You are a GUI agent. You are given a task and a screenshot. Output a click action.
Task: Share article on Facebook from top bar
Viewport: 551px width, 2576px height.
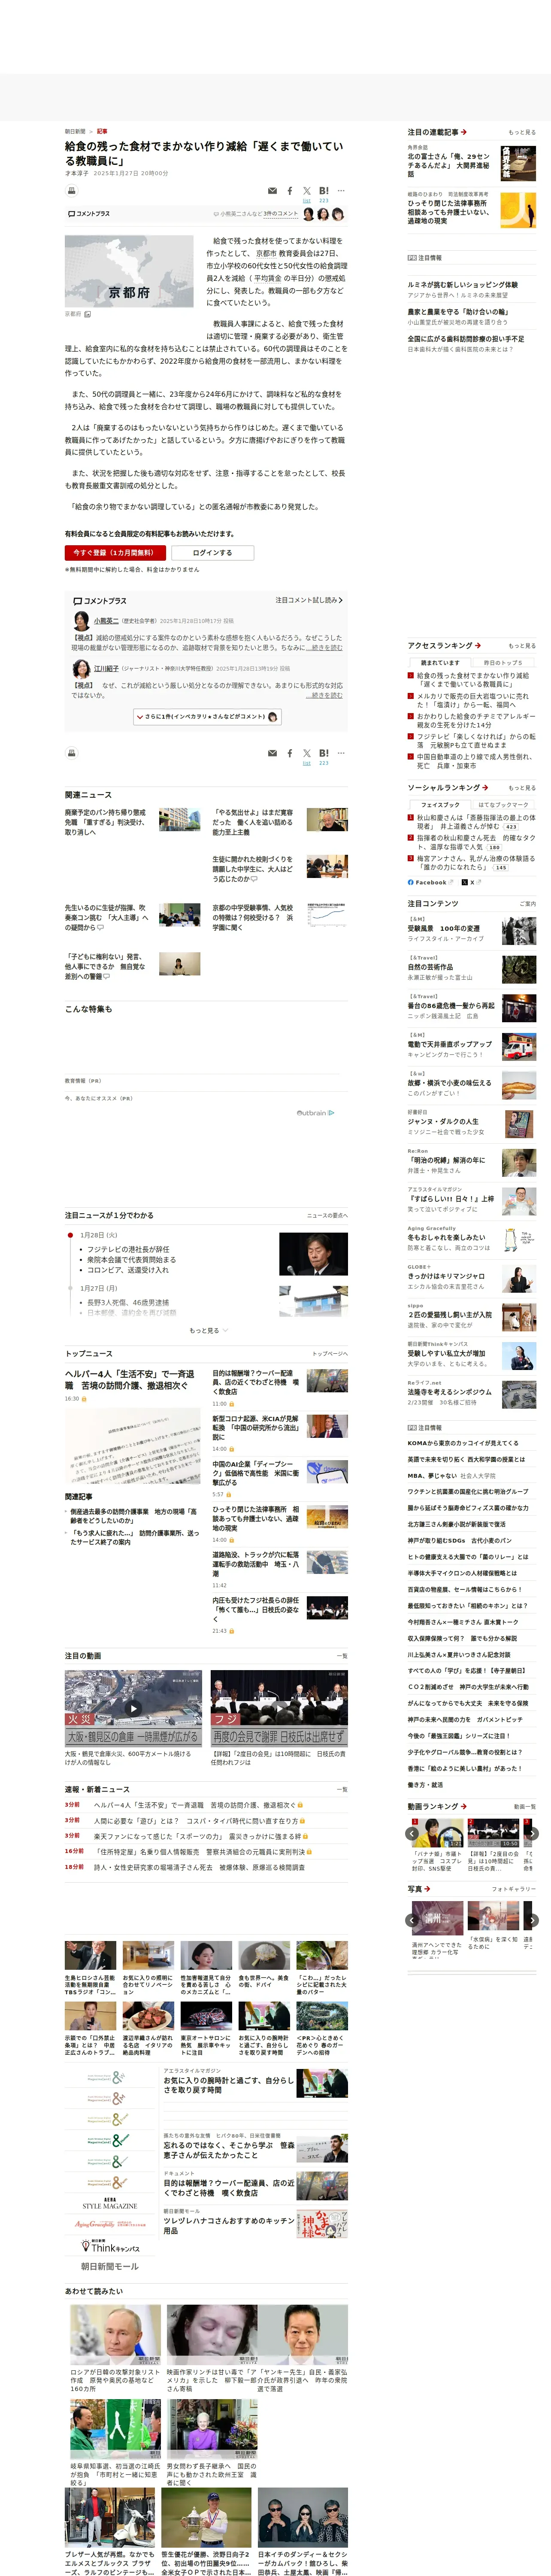(290, 191)
